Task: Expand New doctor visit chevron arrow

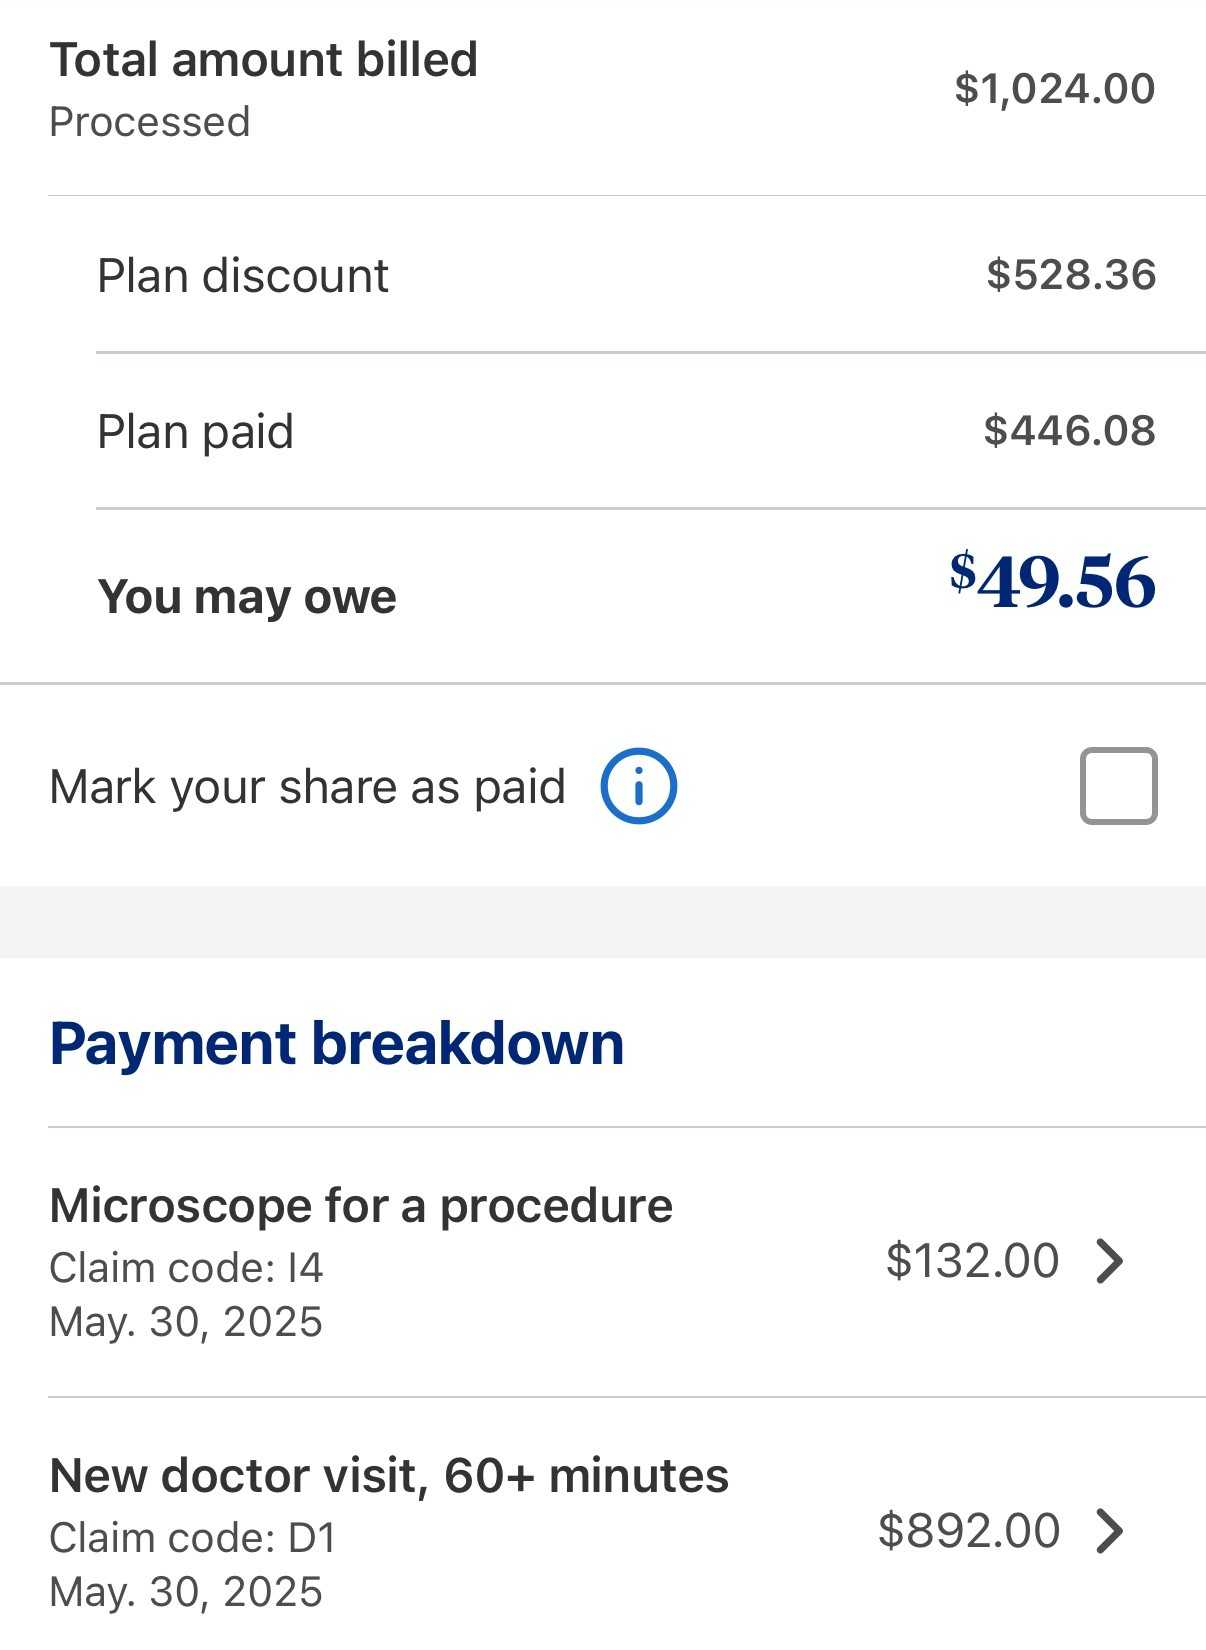Action: (x=1110, y=1531)
